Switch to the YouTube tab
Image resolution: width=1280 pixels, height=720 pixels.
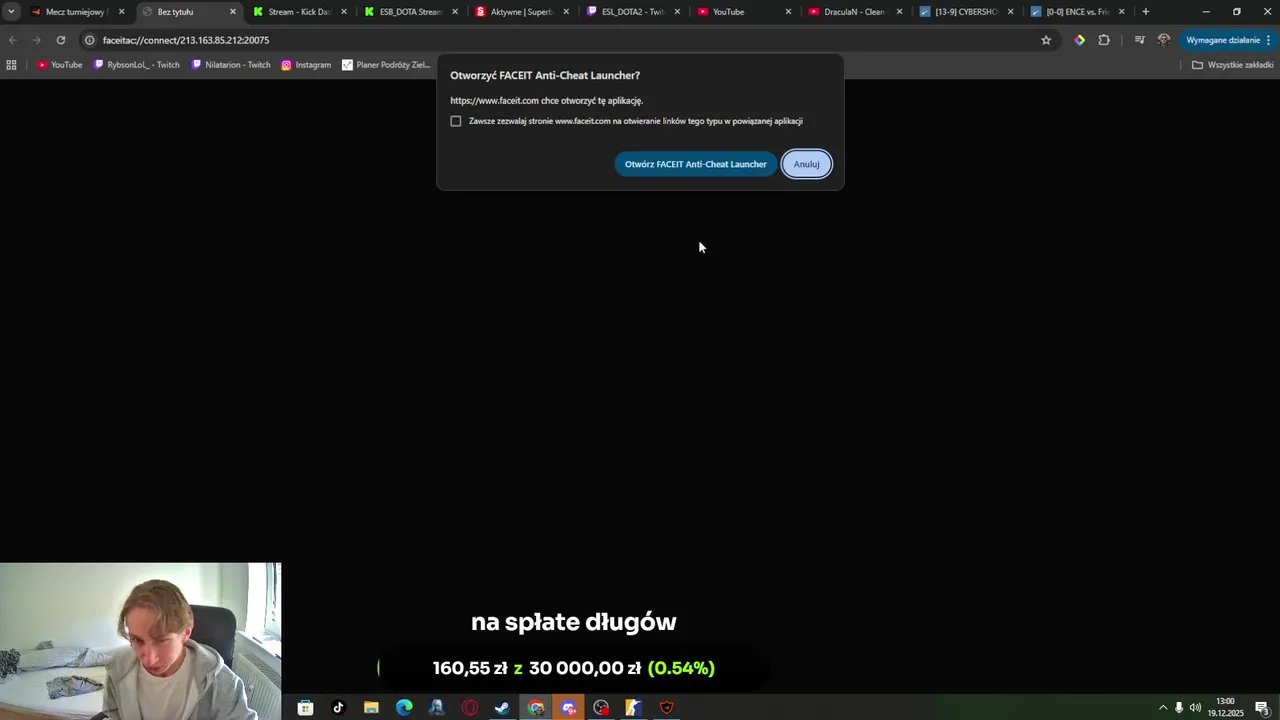tap(742, 12)
